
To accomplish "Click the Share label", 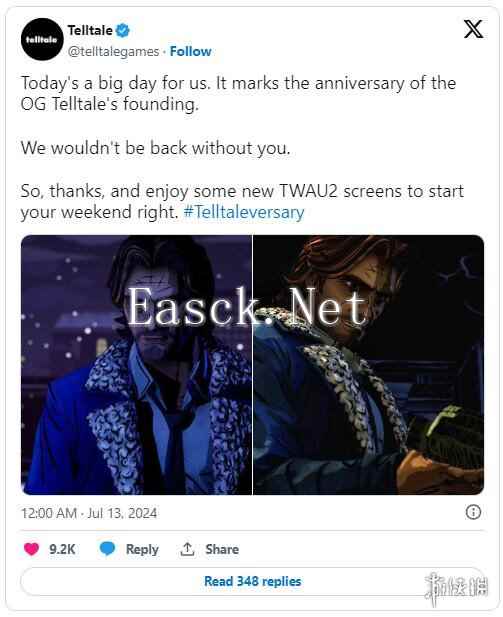I will coord(222,549).
